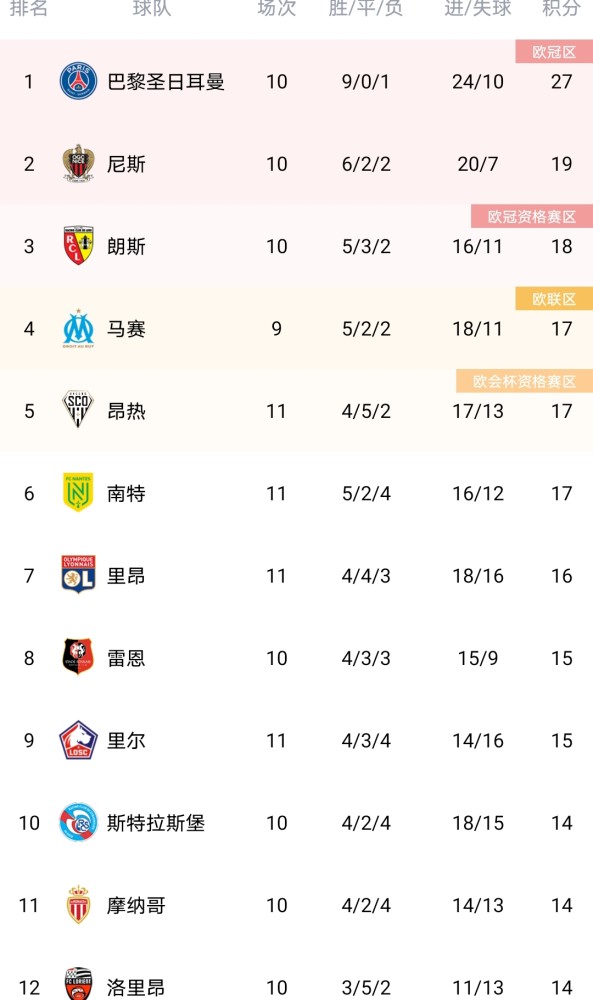The width and height of the screenshot is (593, 1000).
Task: Tap the Angers SCO crest
Action: tap(78, 410)
